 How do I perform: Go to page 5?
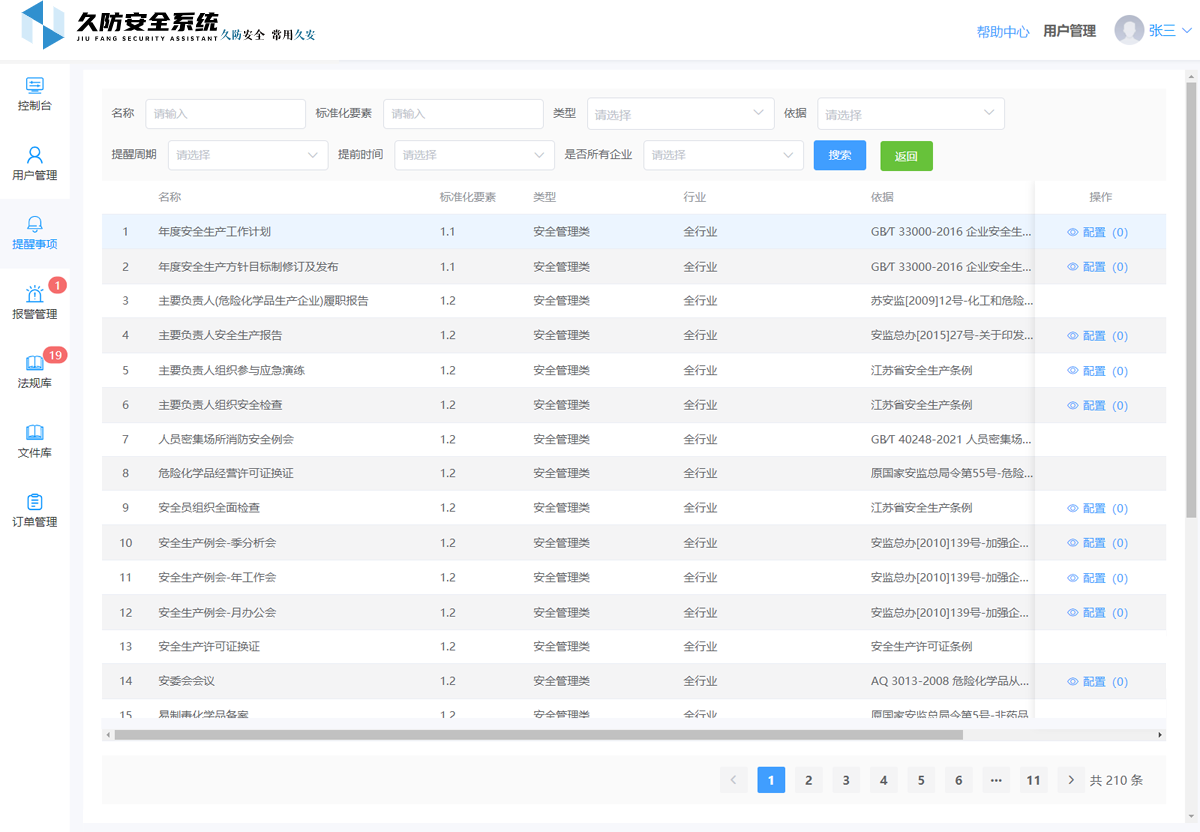[x=921, y=780]
